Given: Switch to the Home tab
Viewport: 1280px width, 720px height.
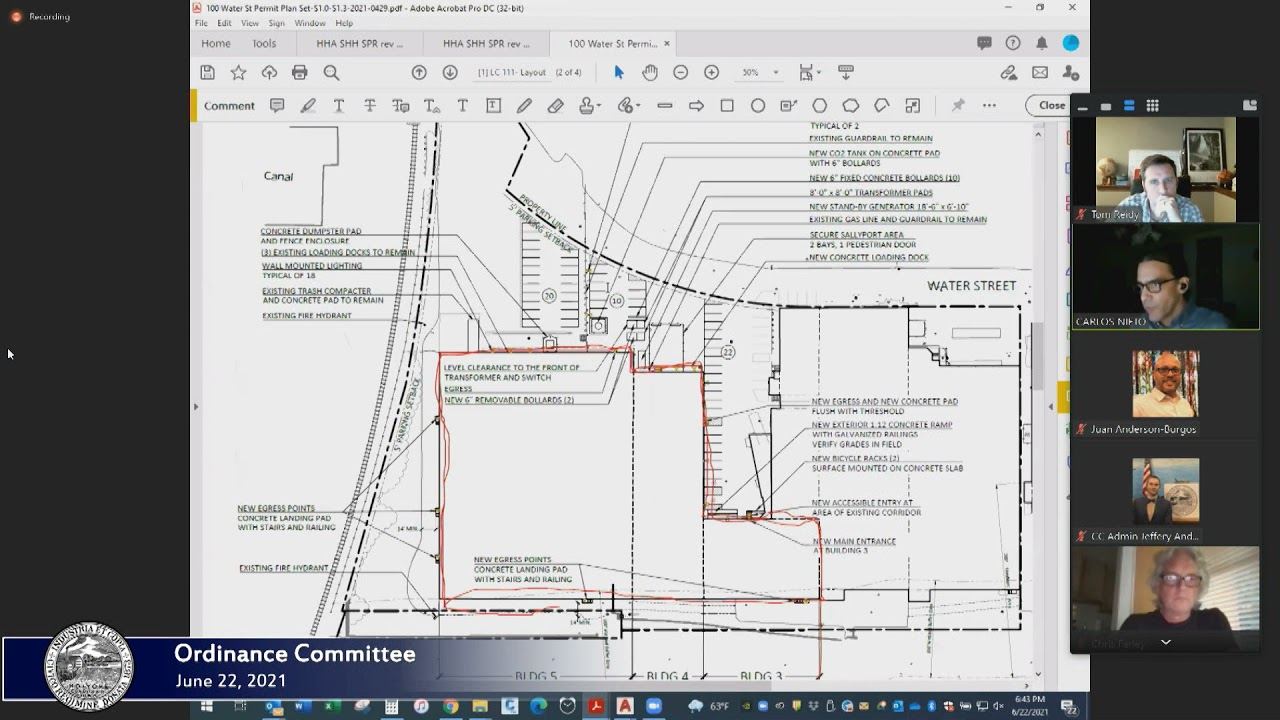Looking at the screenshot, I should (216, 44).
